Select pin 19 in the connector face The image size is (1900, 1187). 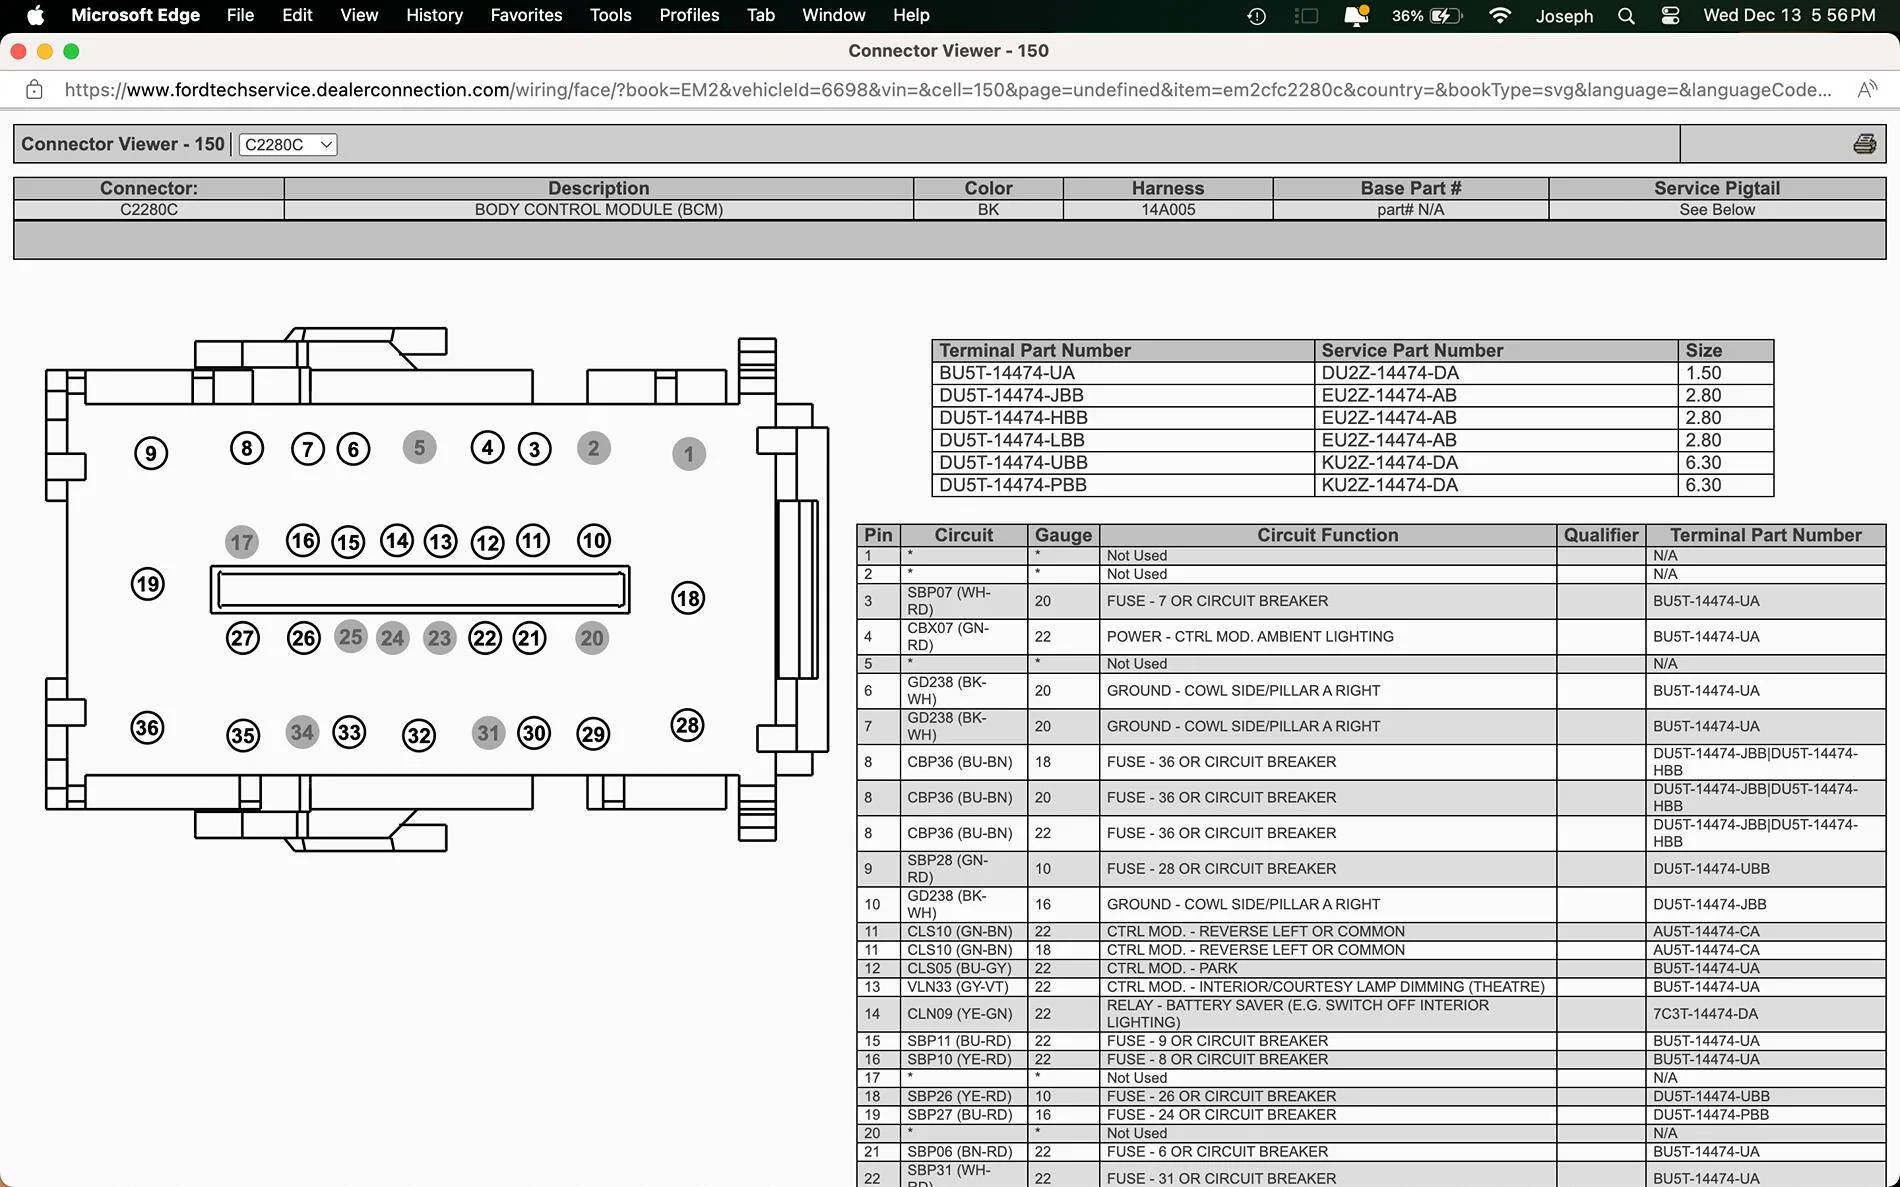pos(148,584)
